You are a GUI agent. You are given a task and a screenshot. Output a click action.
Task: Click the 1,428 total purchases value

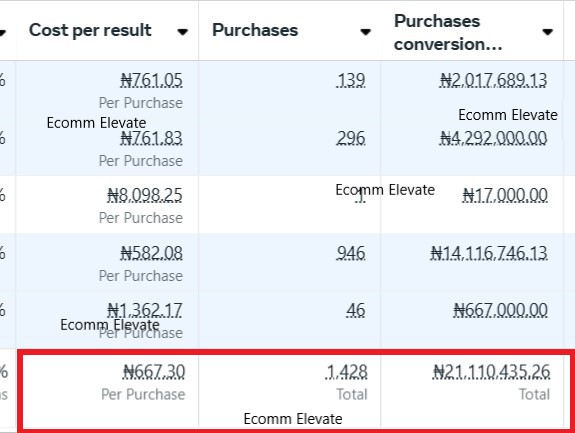[347, 372]
